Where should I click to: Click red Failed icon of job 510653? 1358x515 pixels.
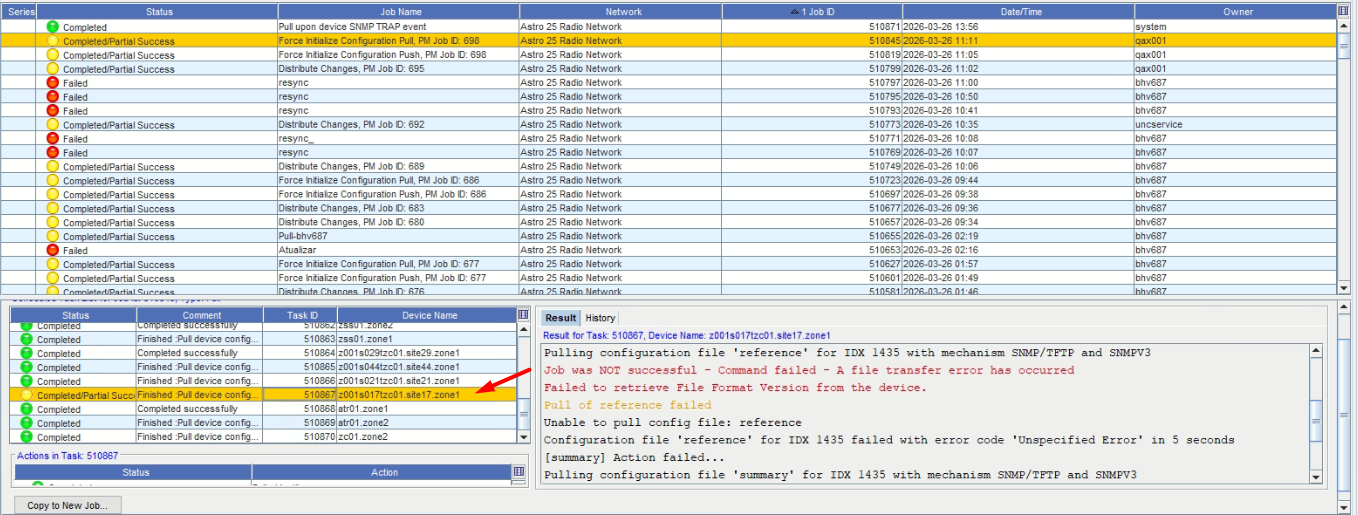[53, 250]
